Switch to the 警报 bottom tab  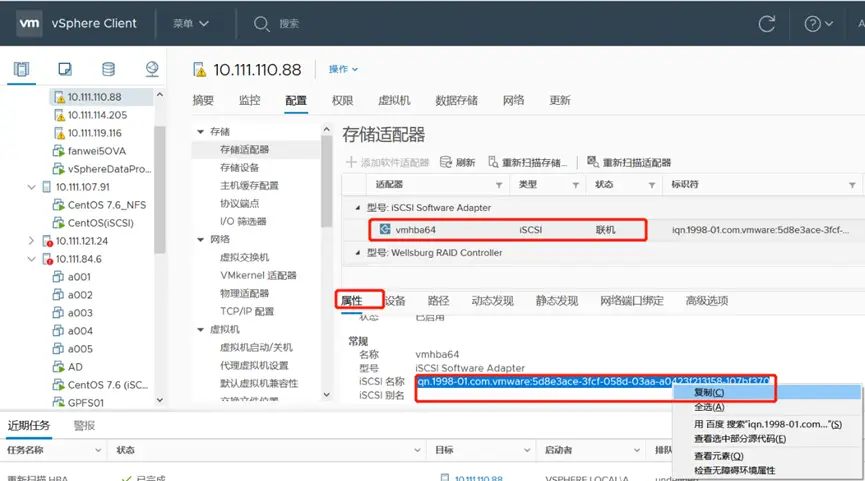coord(84,425)
